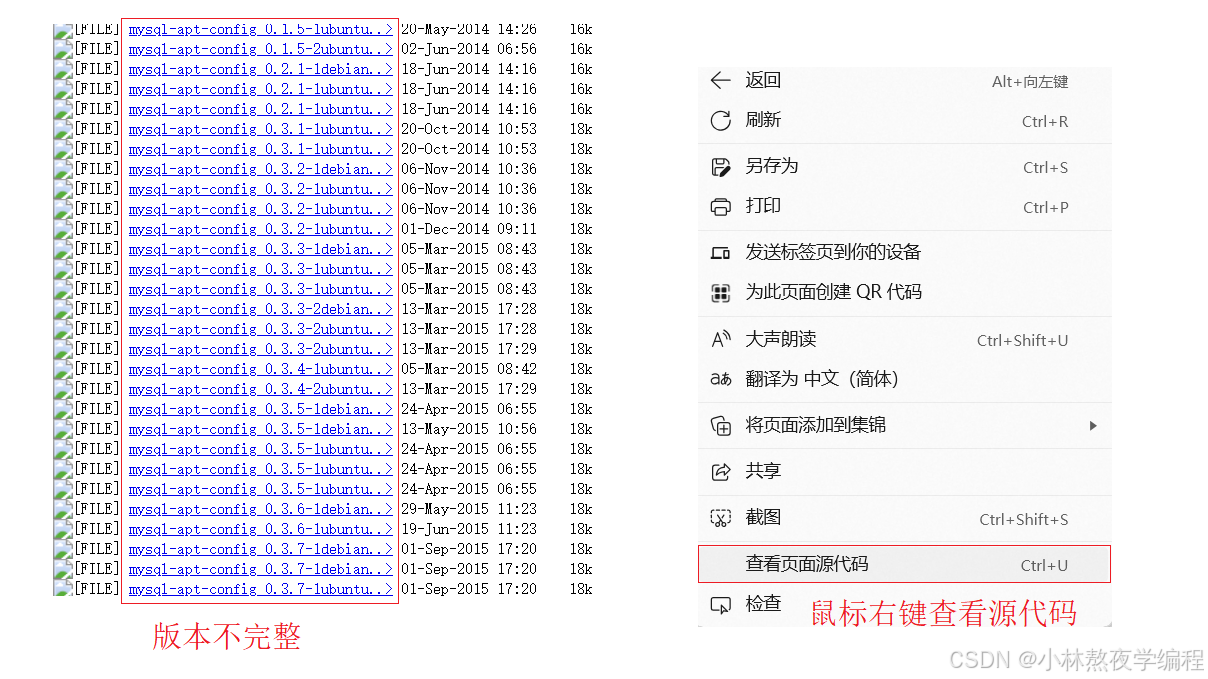The height and width of the screenshot is (679, 1208).
Task: Click Alt+向左键 shortcut text in menu
Action: coord(1030,82)
